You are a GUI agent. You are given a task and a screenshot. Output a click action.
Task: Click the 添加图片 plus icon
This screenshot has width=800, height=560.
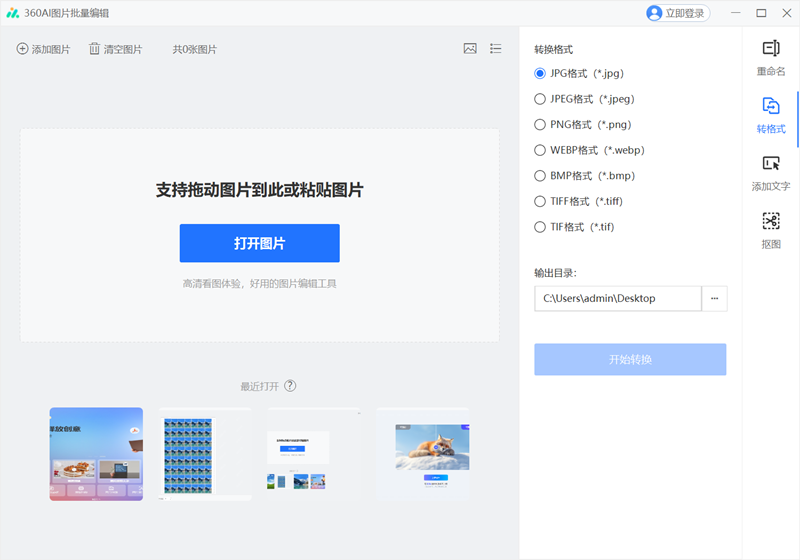(22, 49)
